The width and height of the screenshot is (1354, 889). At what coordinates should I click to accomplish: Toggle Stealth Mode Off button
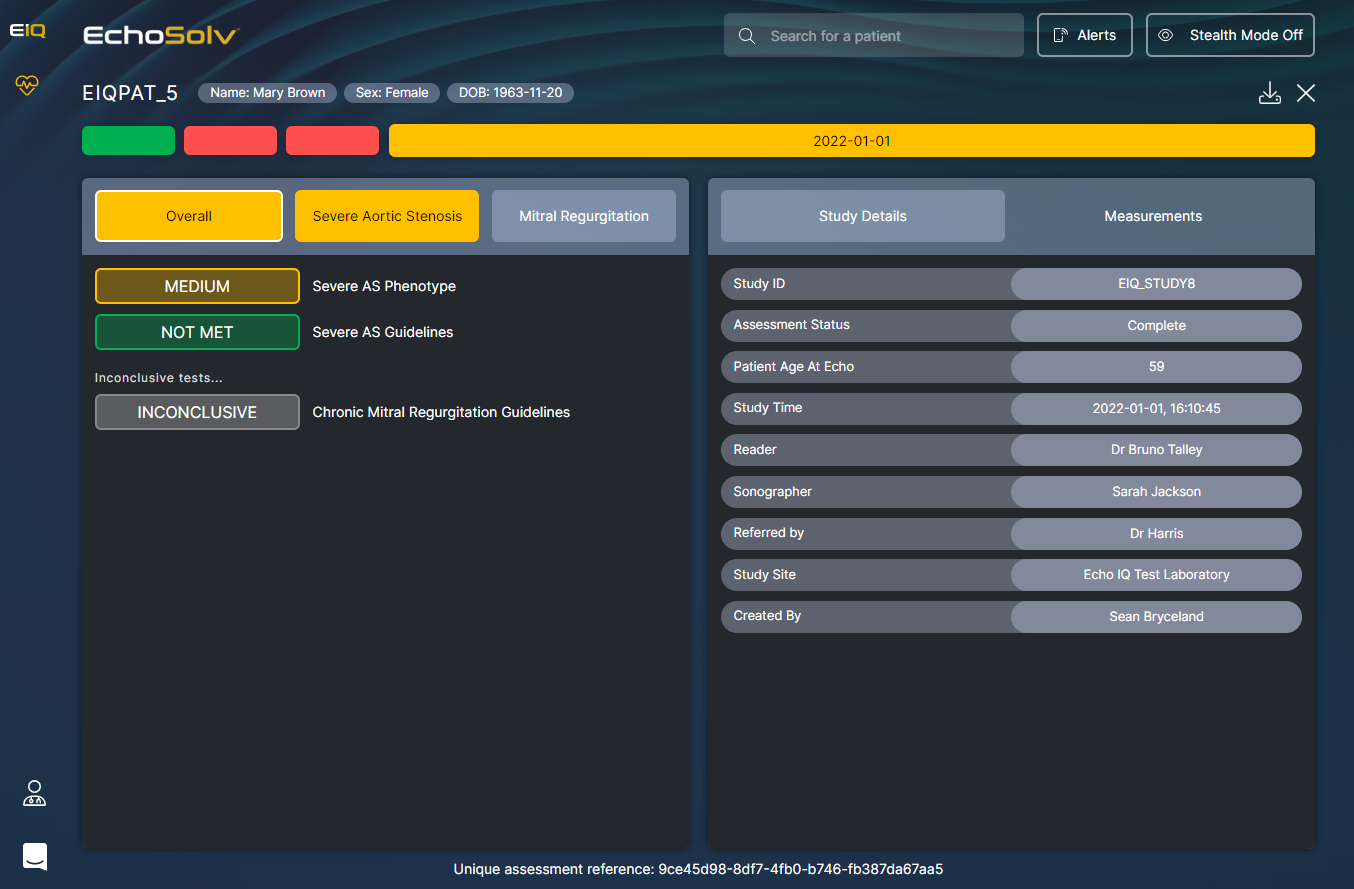1230,35
